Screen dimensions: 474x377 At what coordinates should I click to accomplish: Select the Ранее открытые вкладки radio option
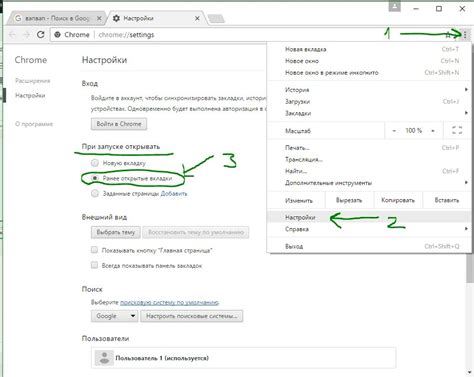(x=95, y=178)
